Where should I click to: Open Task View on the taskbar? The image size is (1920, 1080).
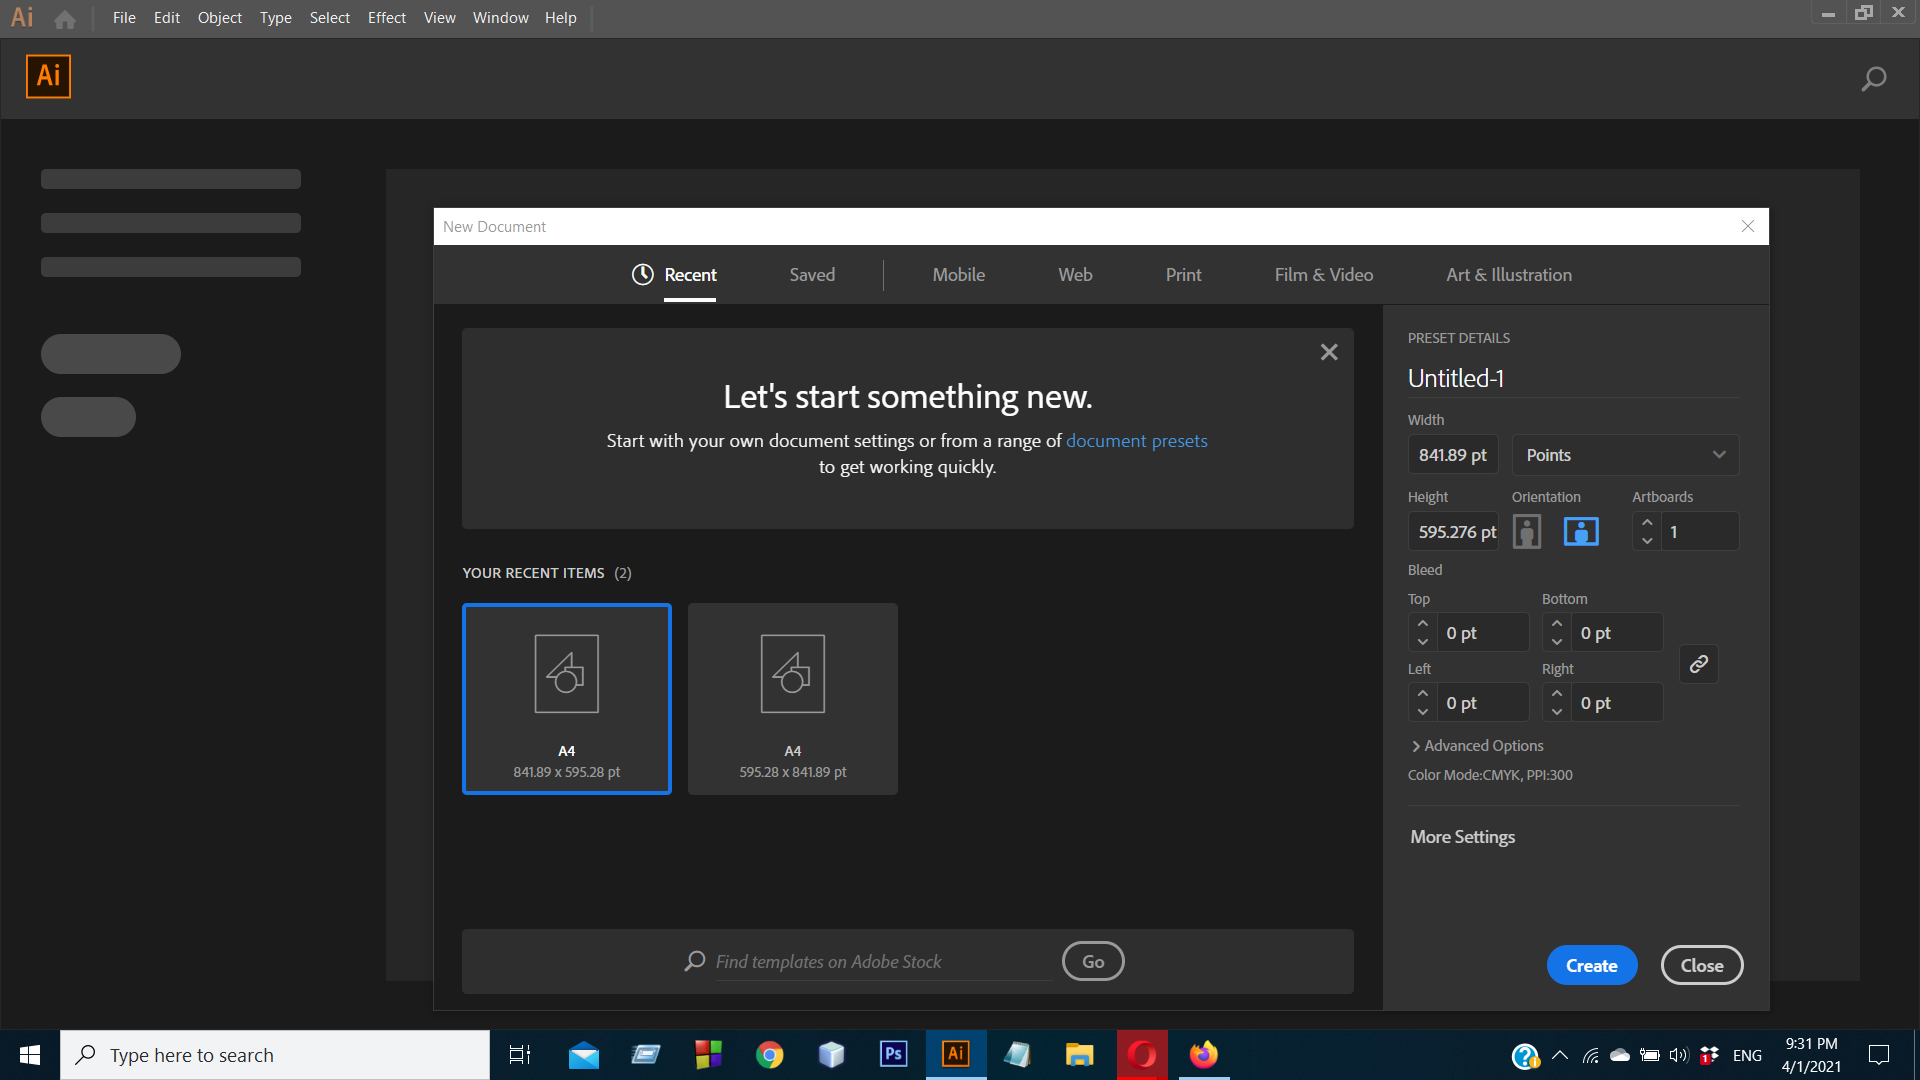click(520, 1055)
